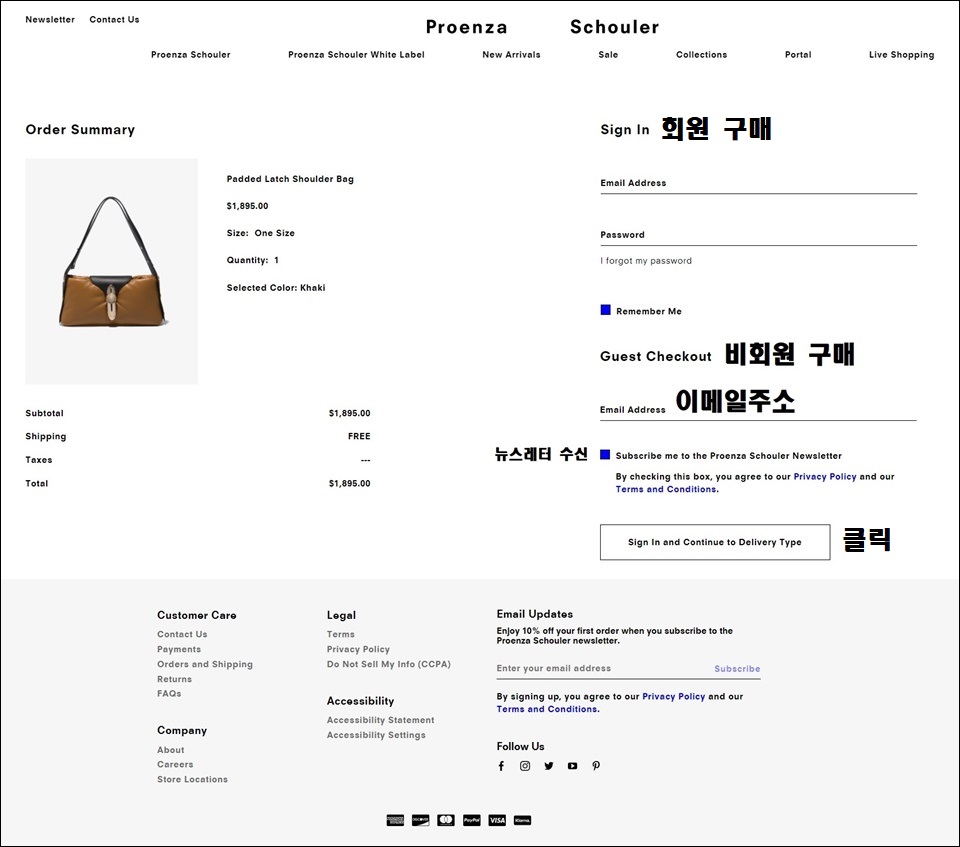Open the Accessibility Settings link
The width and height of the screenshot is (960, 847).
[376, 735]
